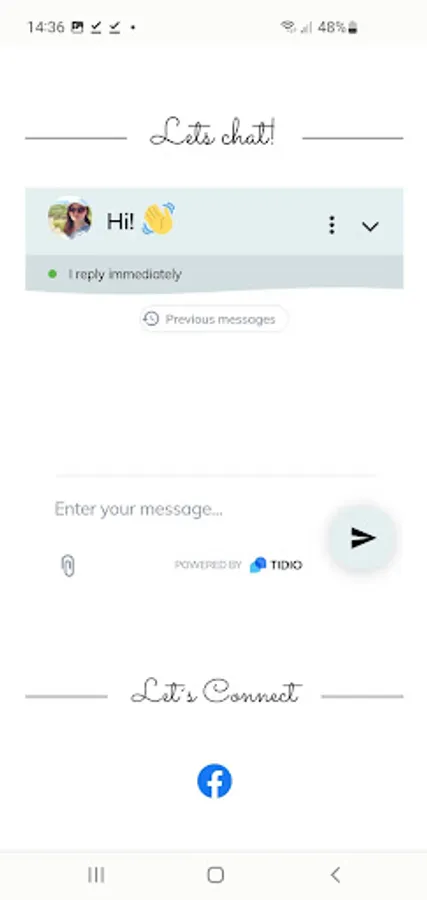427x900 pixels.
Task: Navigate back with the Android back arrow
Action: point(335,875)
